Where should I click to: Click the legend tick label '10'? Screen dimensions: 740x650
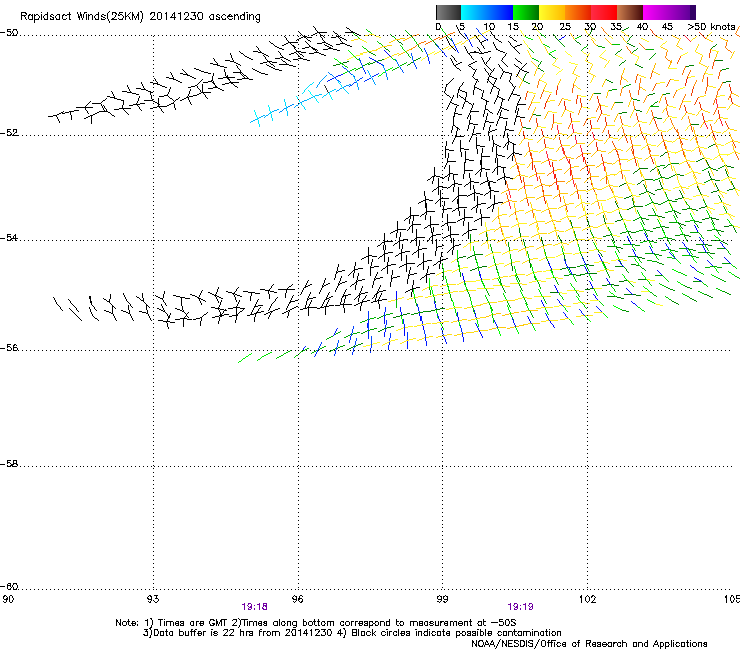coord(489,27)
